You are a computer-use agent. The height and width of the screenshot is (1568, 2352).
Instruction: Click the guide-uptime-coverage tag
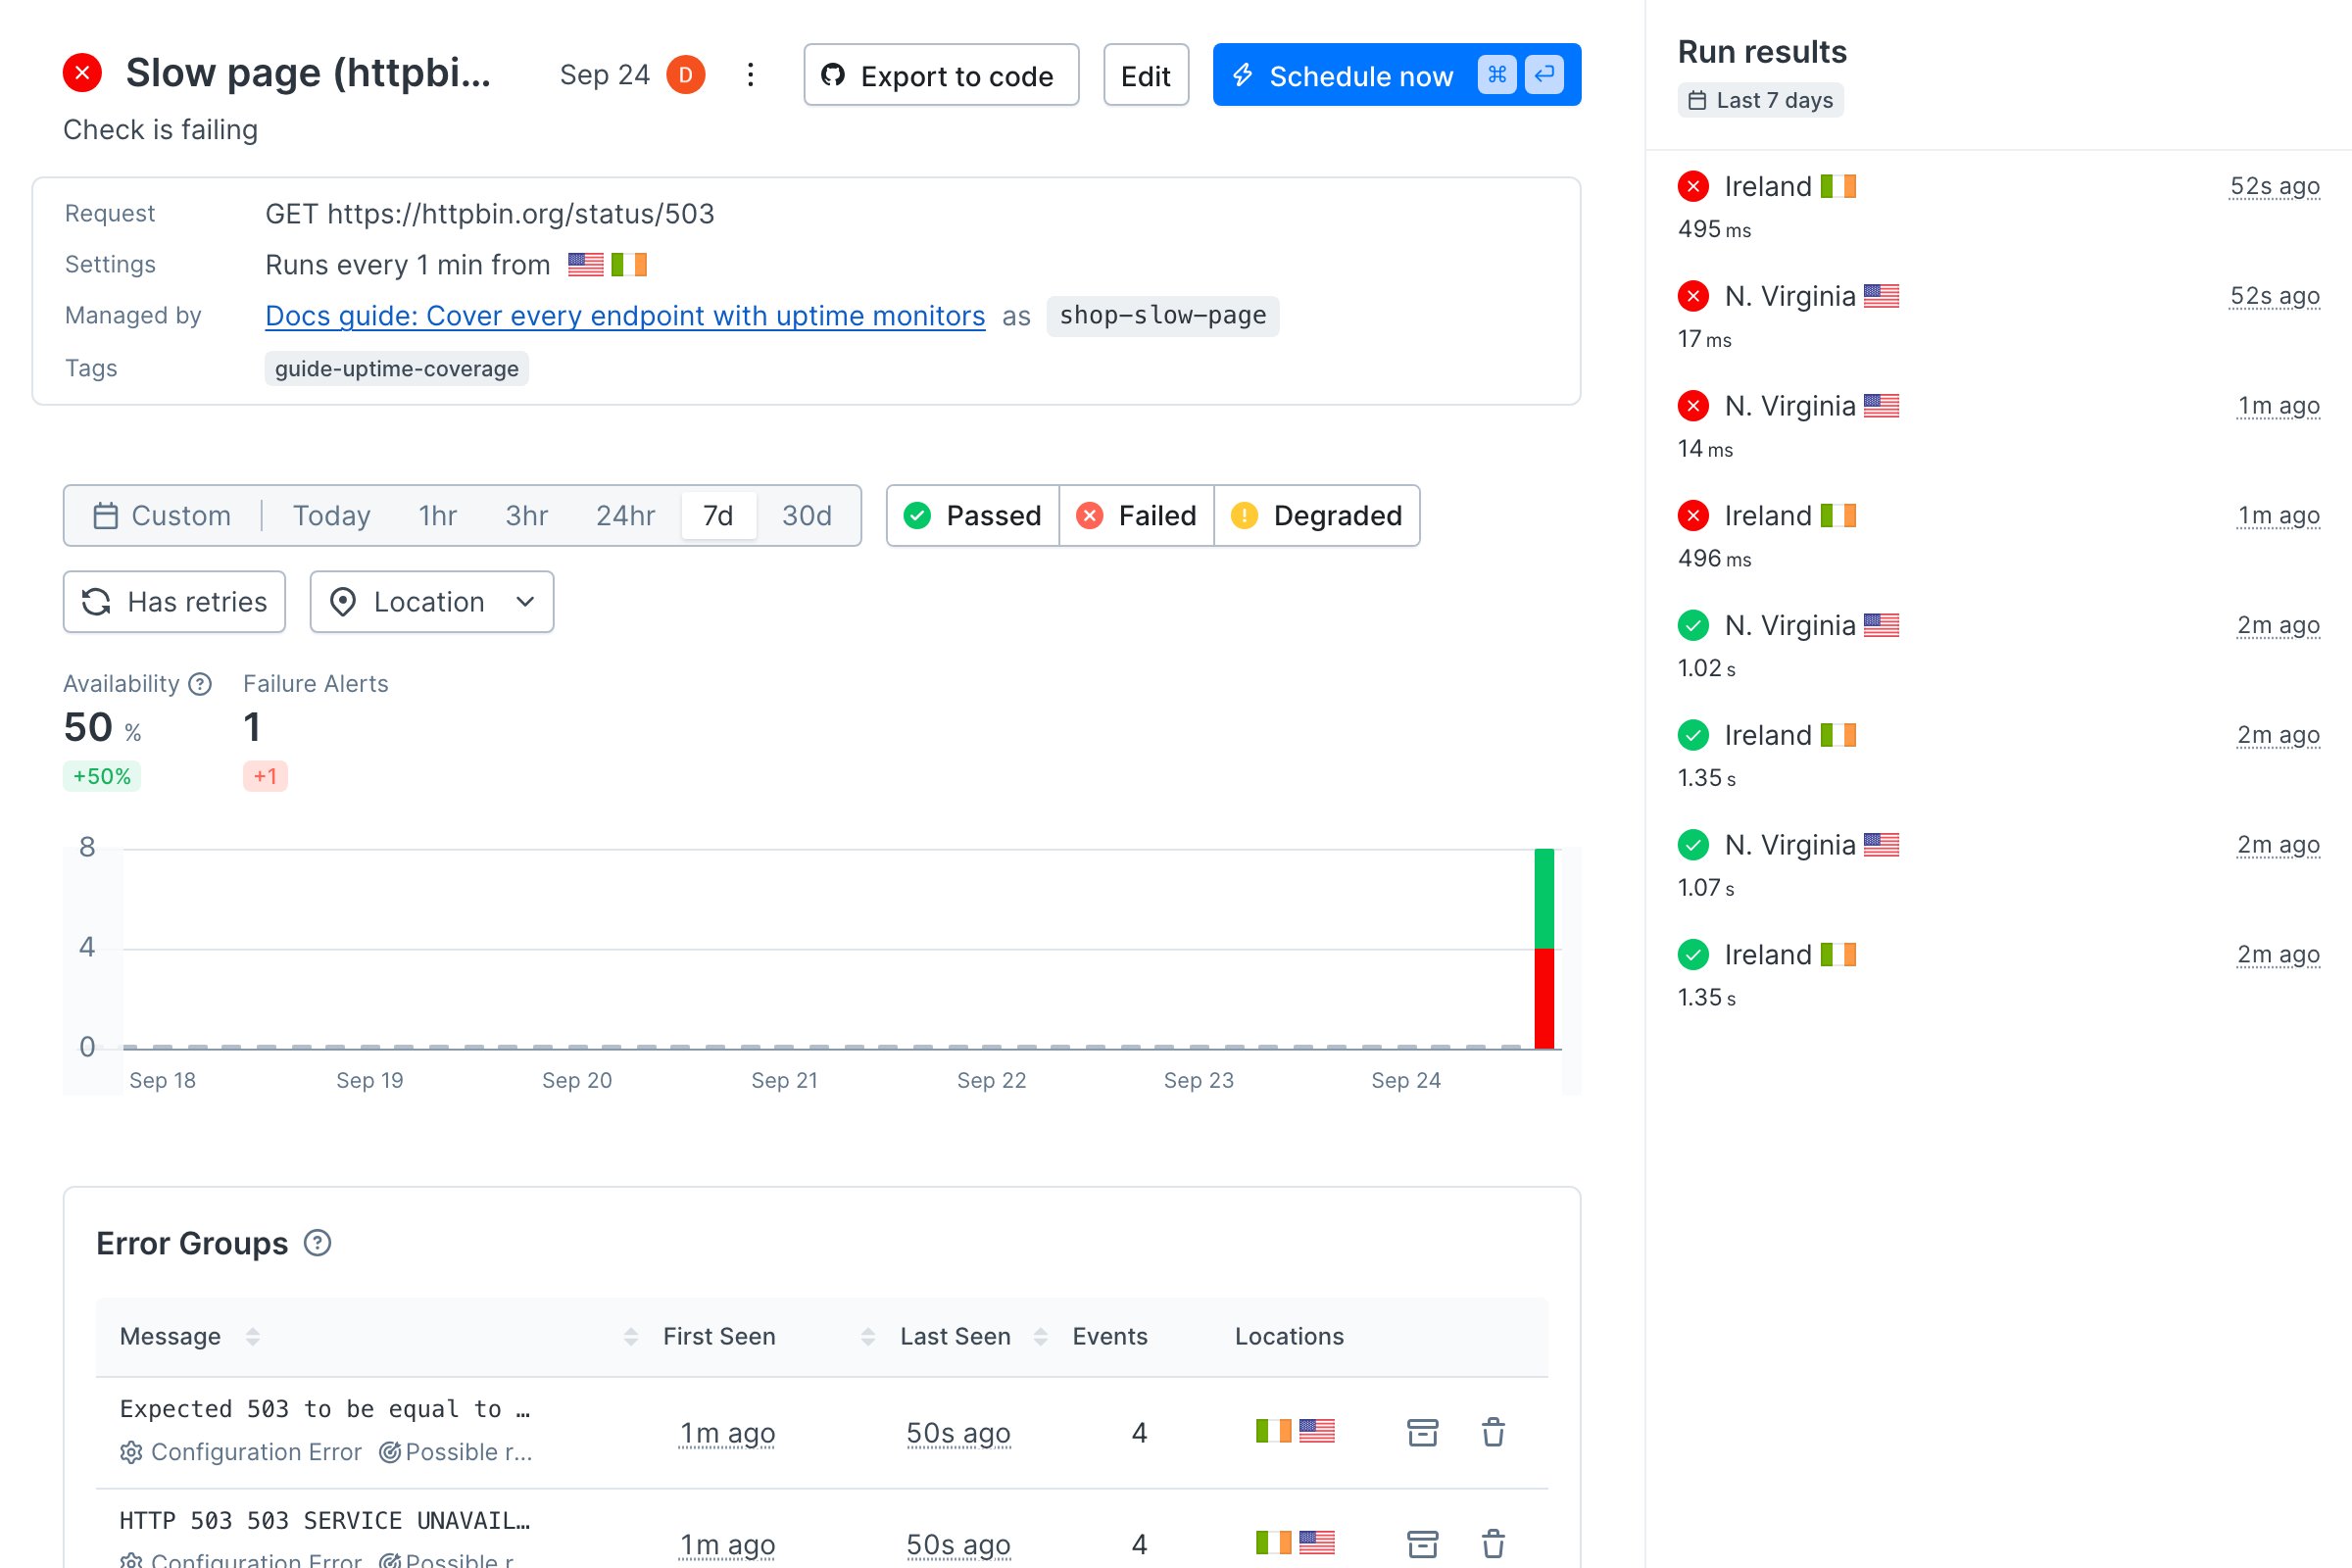396,369
